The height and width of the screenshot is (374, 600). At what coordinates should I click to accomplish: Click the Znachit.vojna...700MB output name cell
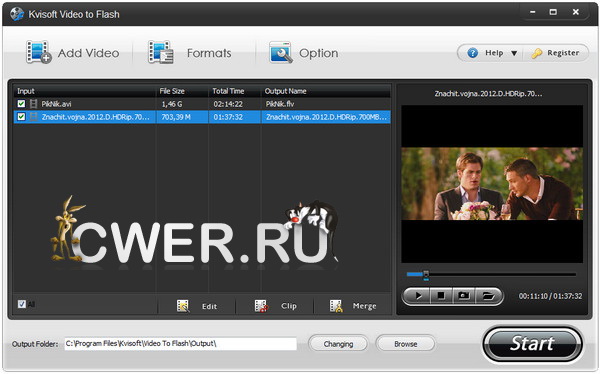(x=326, y=117)
